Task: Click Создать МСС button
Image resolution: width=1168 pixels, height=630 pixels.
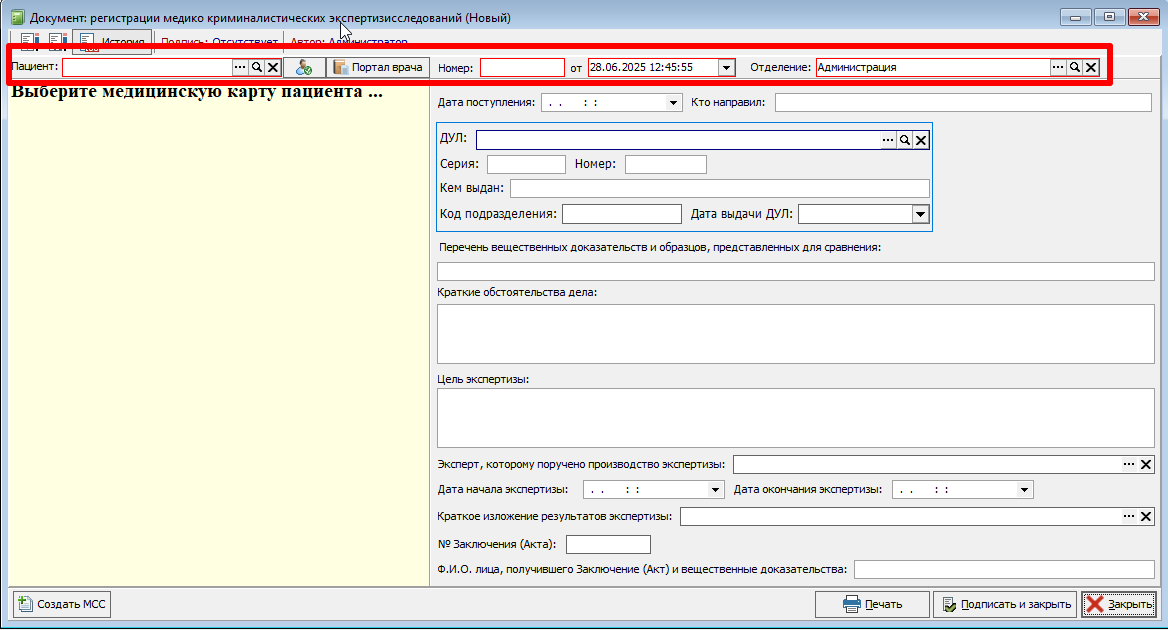Action: click(62, 604)
